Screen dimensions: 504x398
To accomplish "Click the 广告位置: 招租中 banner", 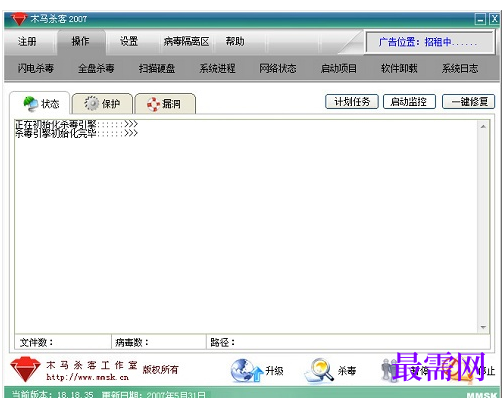I will tap(429, 42).
